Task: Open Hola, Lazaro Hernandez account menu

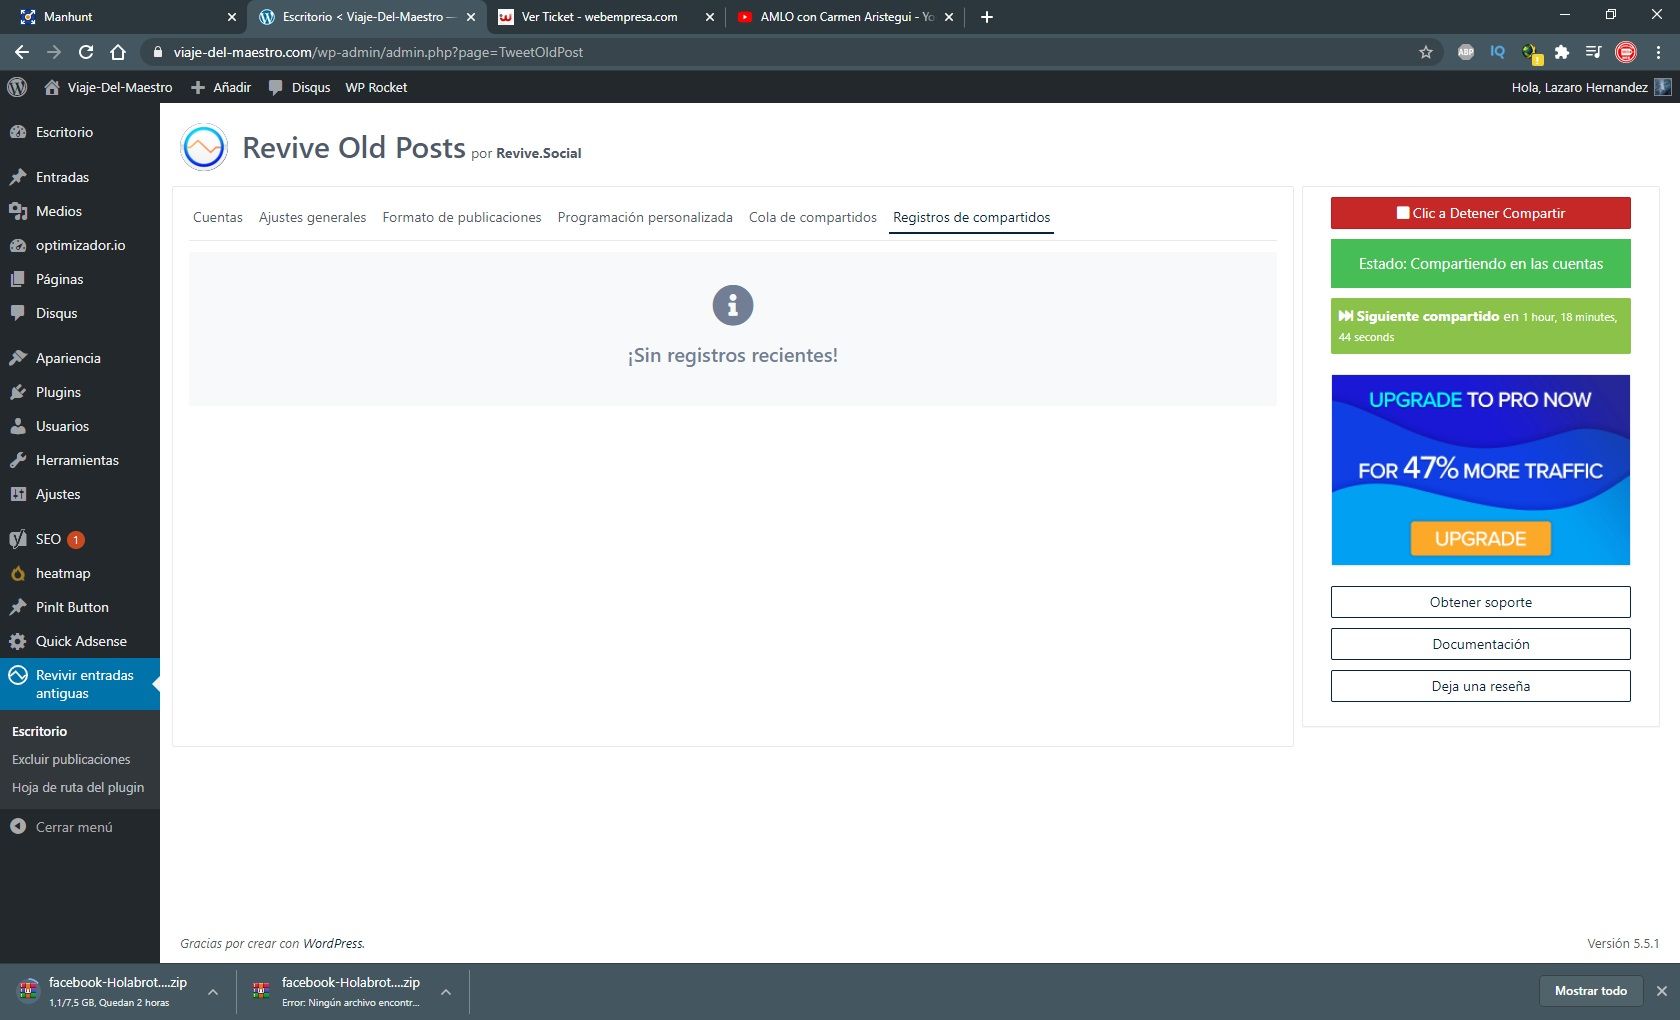Action: point(1591,87)
